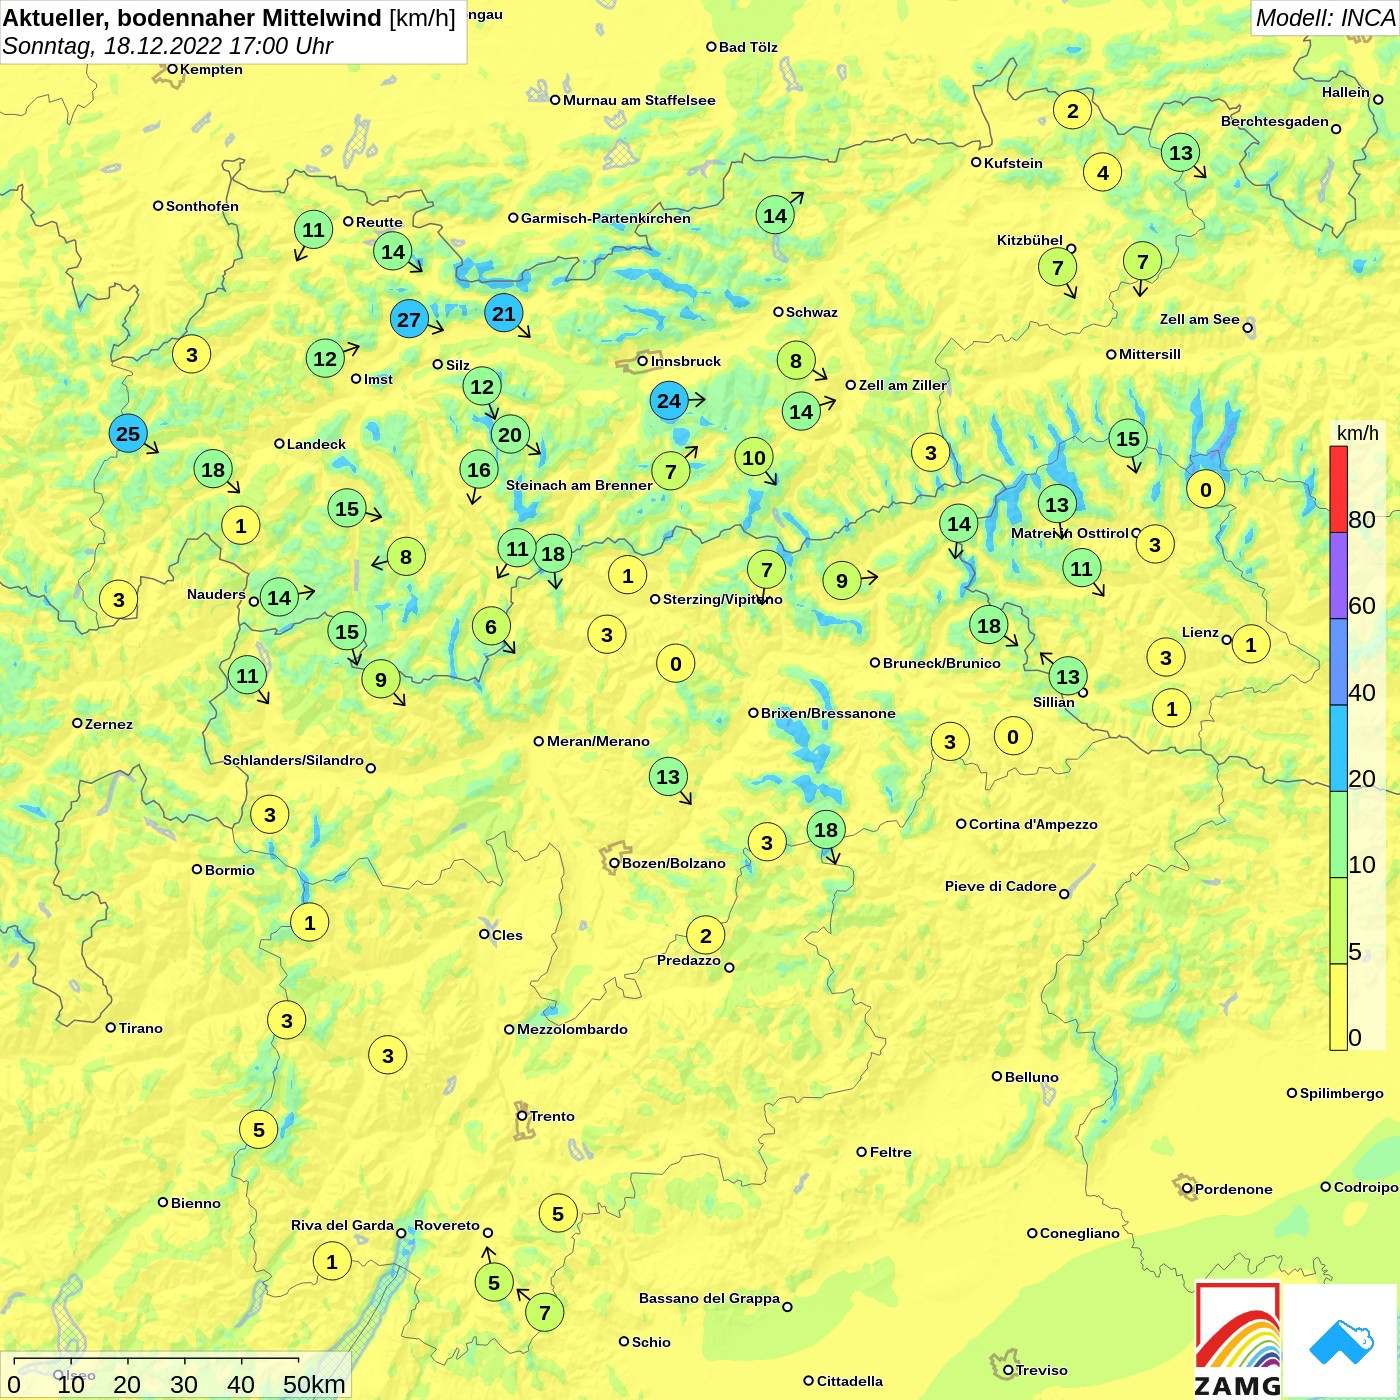Click the Garmisch-Partenkirchen label
1400x1400 pixels.
(x=606, y=218)
